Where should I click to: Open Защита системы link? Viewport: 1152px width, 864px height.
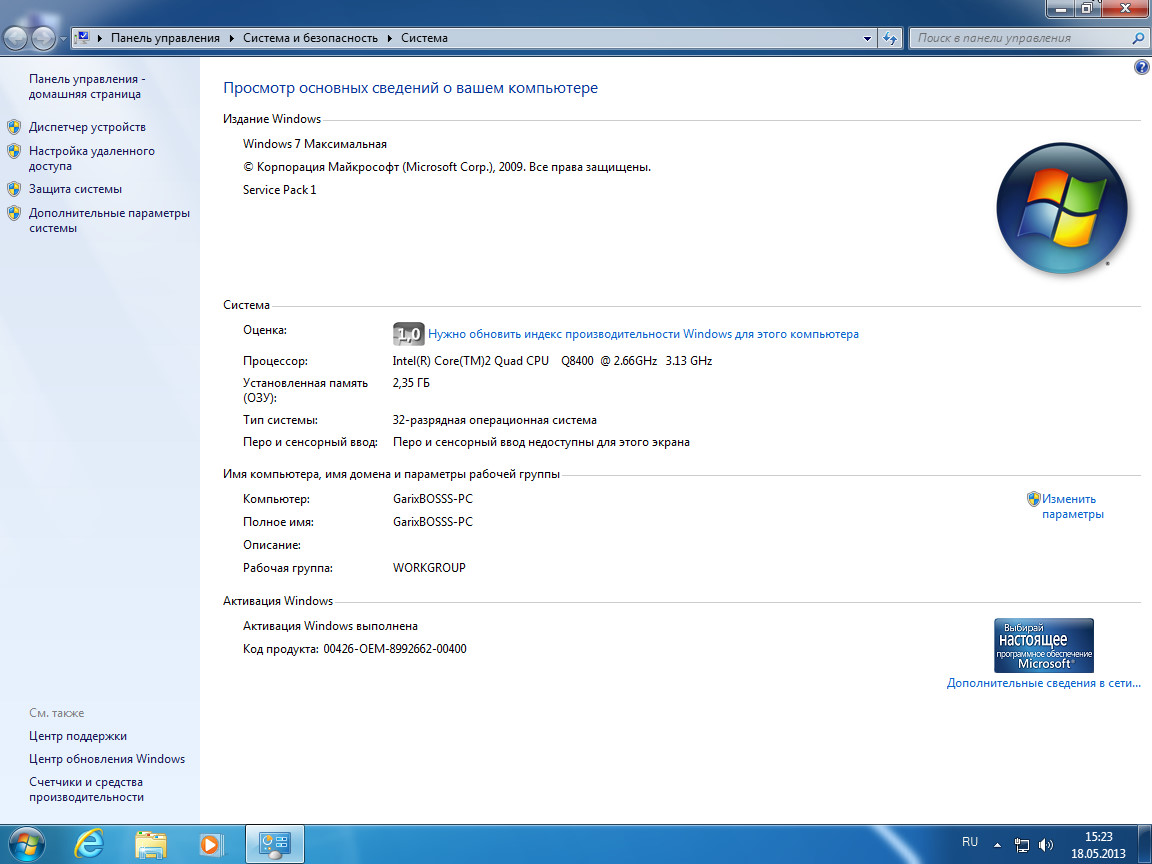point(75,189)
